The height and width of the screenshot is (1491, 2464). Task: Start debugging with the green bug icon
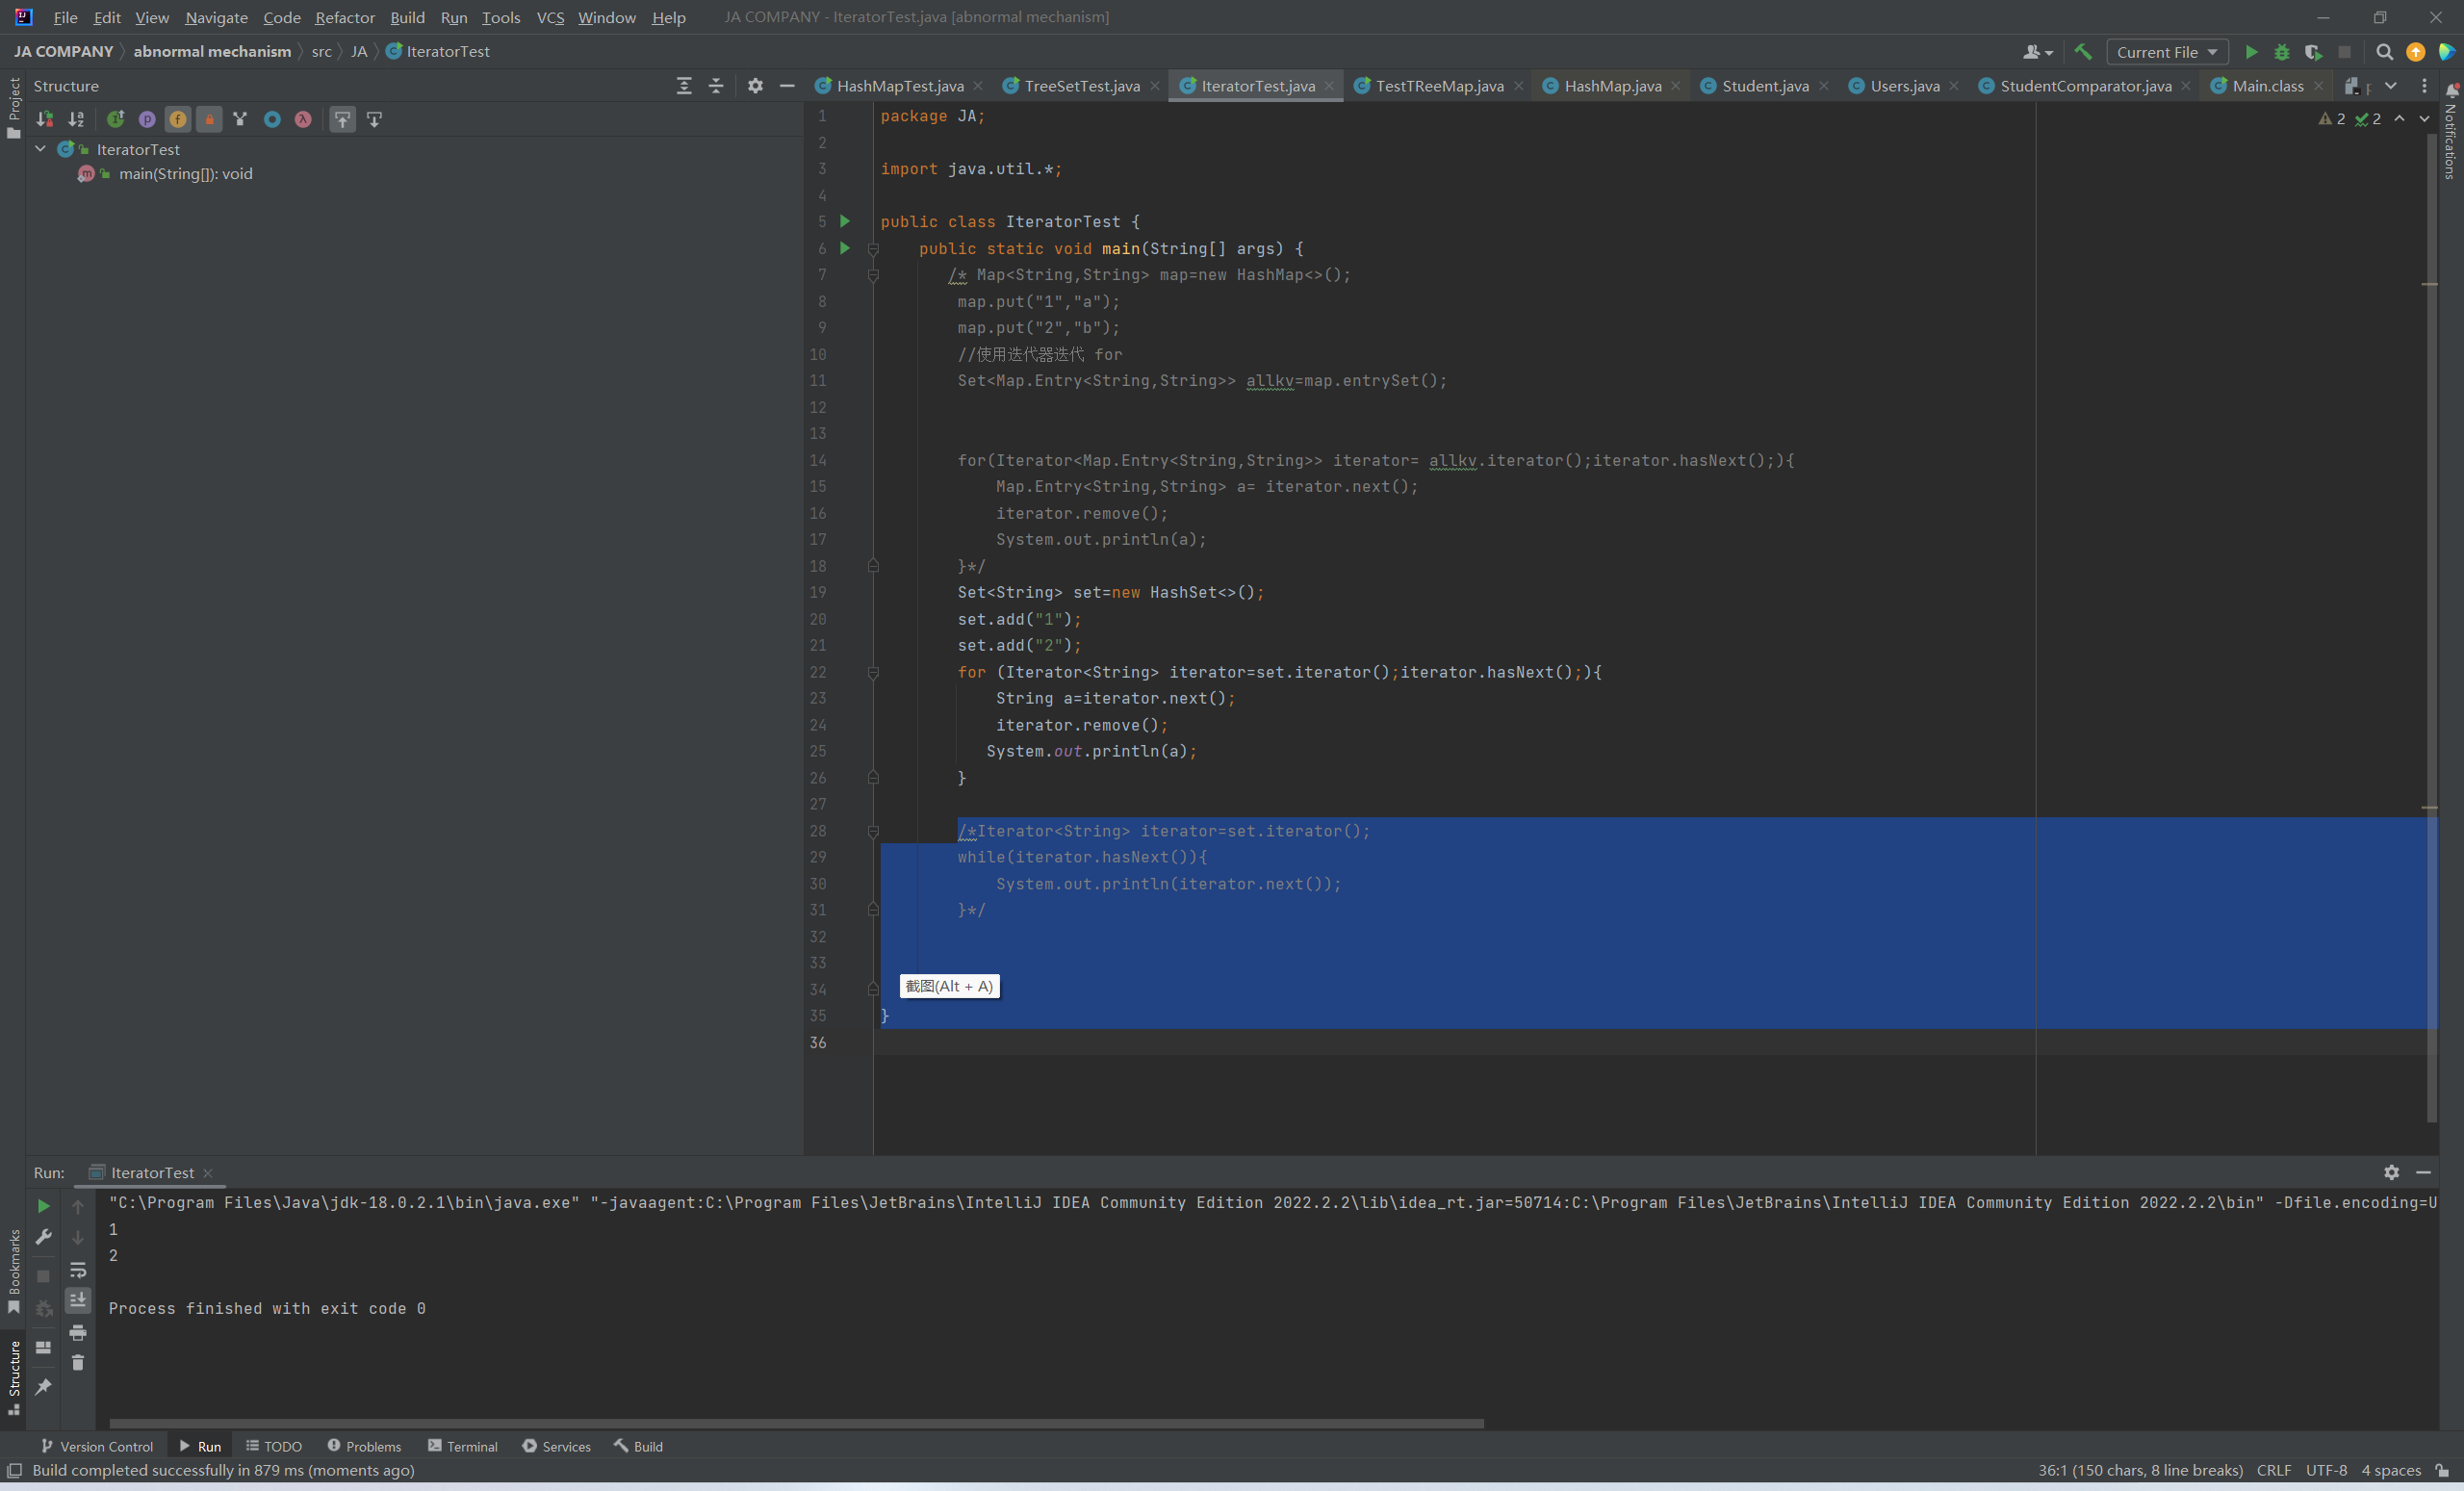[x=2282, y=52]
